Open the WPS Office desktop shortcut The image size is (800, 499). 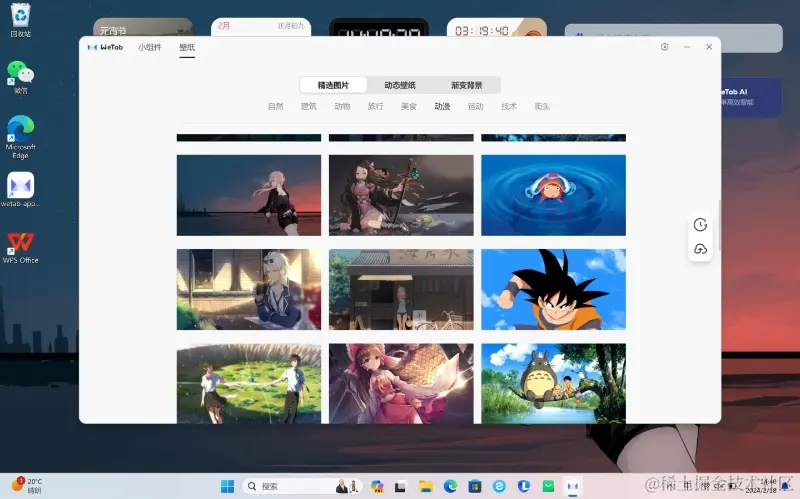(20, 247)
